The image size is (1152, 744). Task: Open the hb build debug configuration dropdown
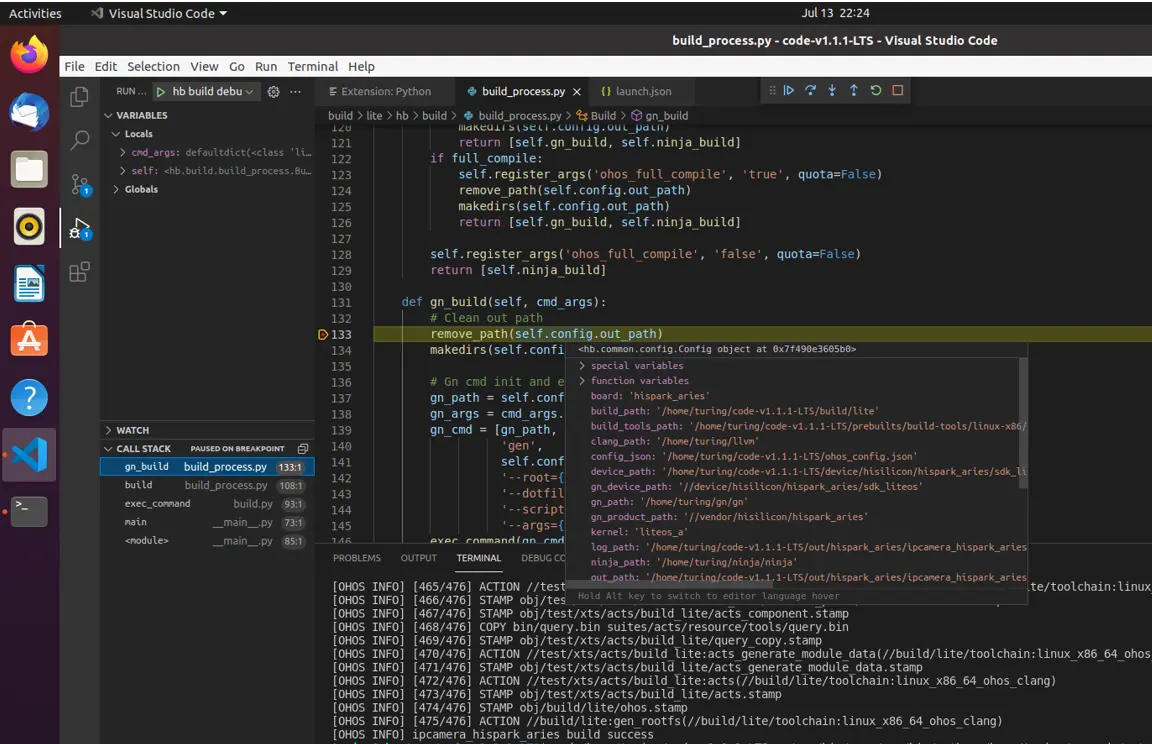click(212, 92)
